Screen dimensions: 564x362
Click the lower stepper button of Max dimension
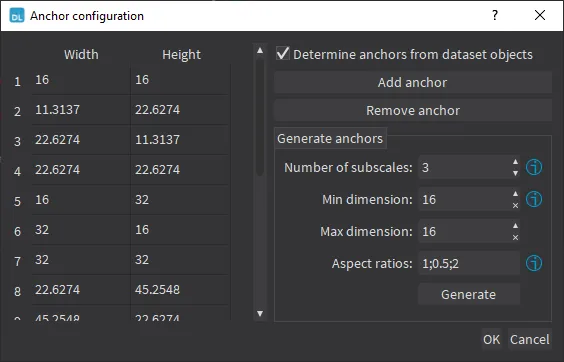click(x=515, y=237)
